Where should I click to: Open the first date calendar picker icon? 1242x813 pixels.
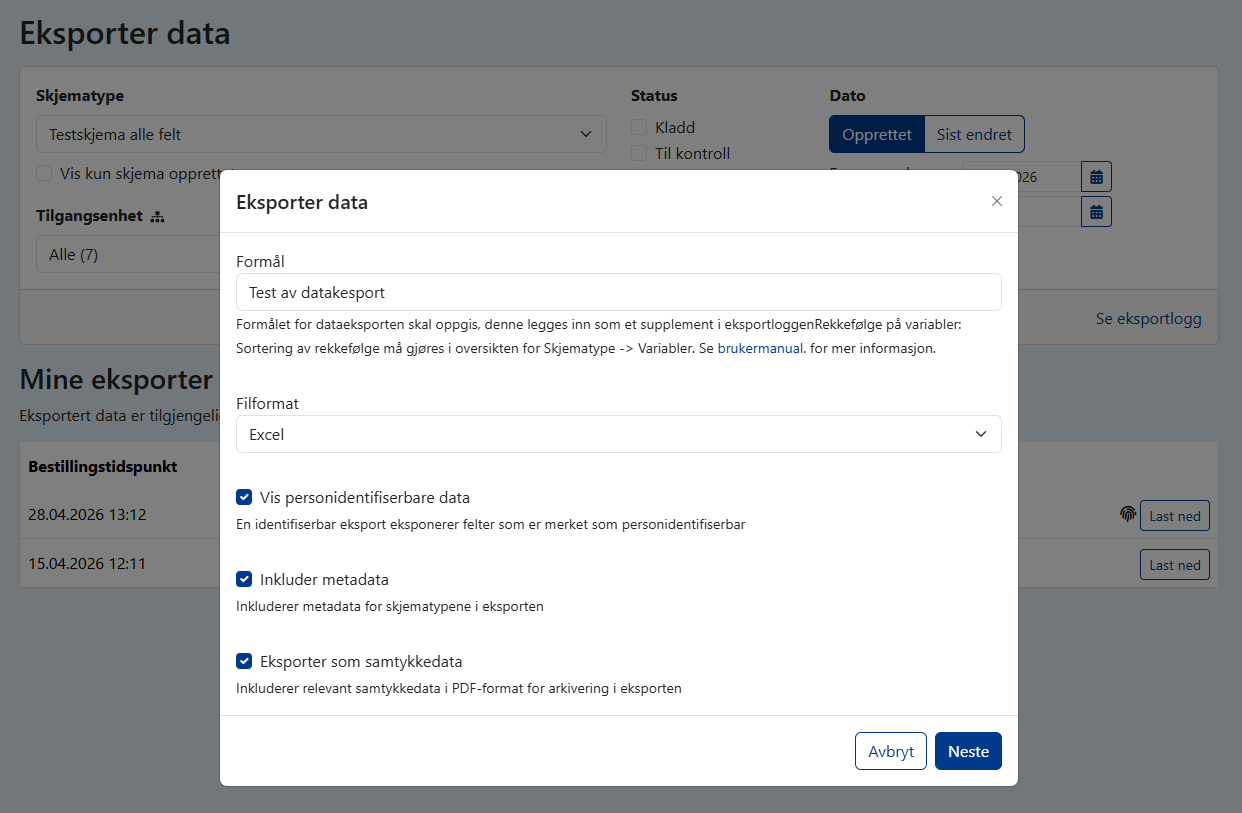click(x=1096, y=177)
